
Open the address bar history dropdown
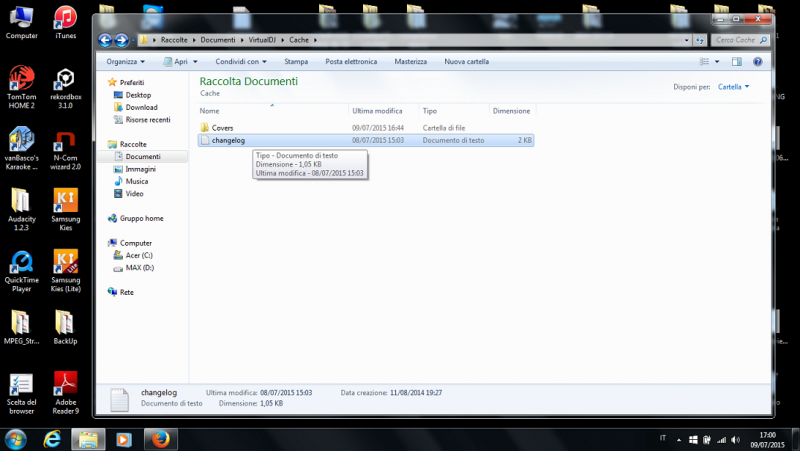[687, 40]
